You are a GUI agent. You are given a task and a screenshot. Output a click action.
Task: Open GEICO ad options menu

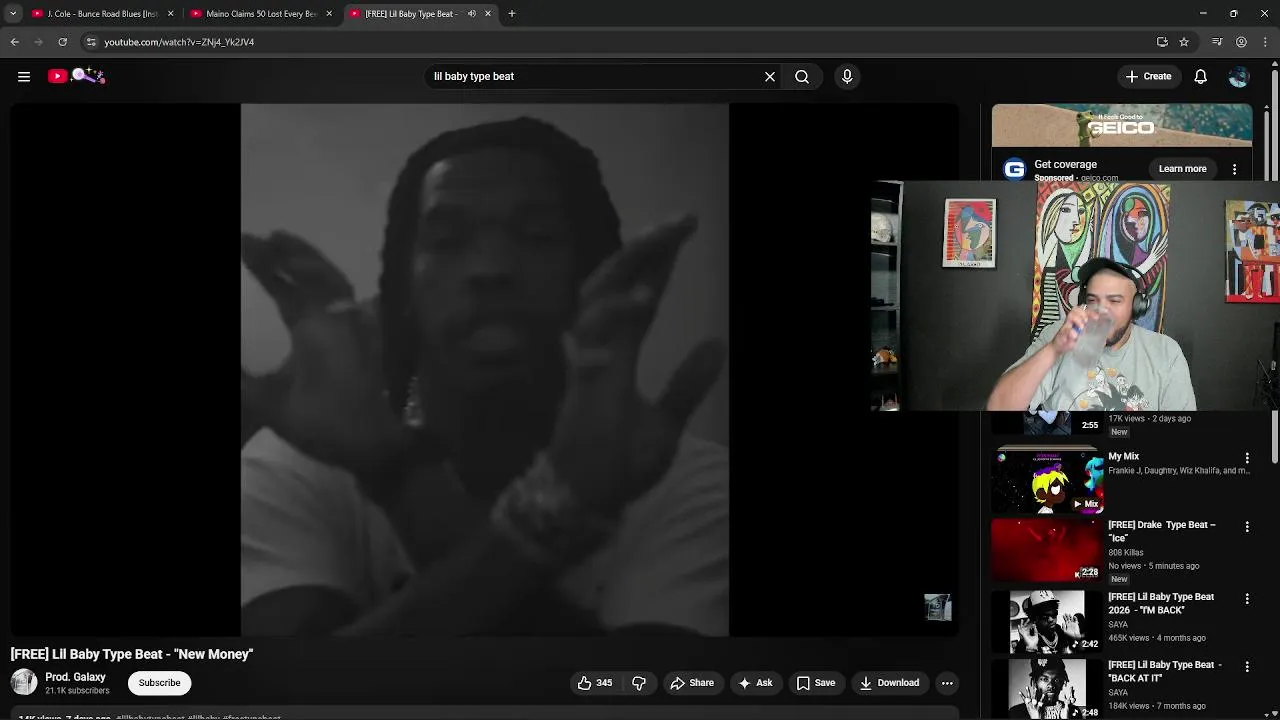(x=1234, y=169)
